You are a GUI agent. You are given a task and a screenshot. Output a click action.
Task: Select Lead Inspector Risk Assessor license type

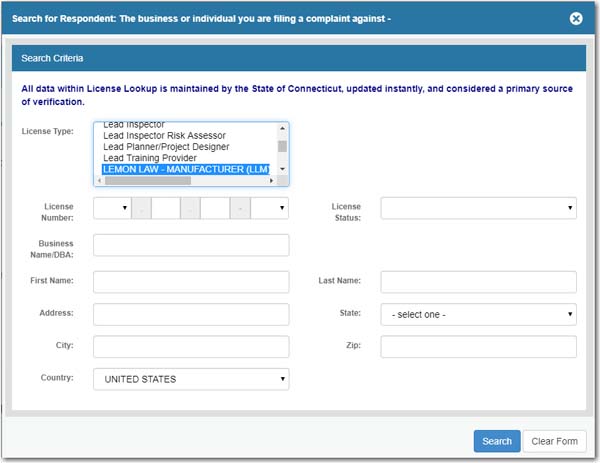164,135
